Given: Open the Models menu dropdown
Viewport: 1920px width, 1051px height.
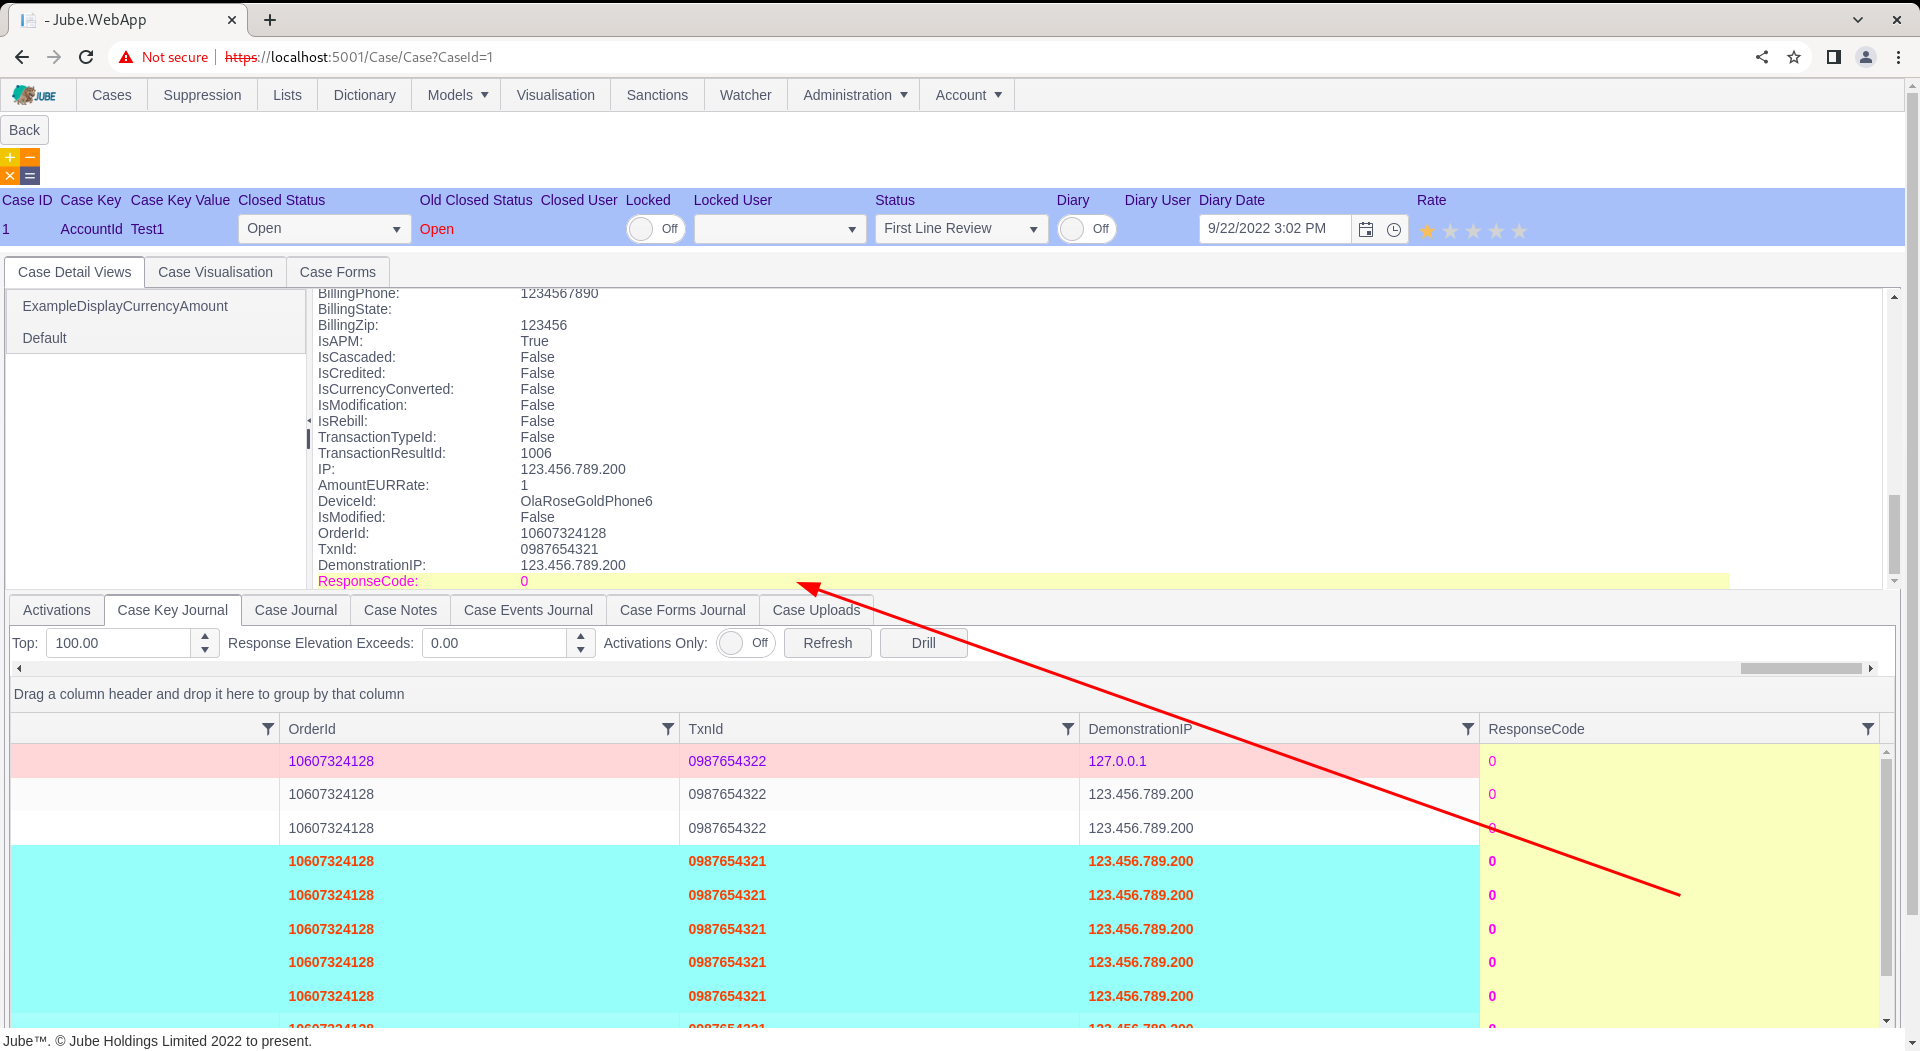Looking at the screenshot, I should 458,95.
